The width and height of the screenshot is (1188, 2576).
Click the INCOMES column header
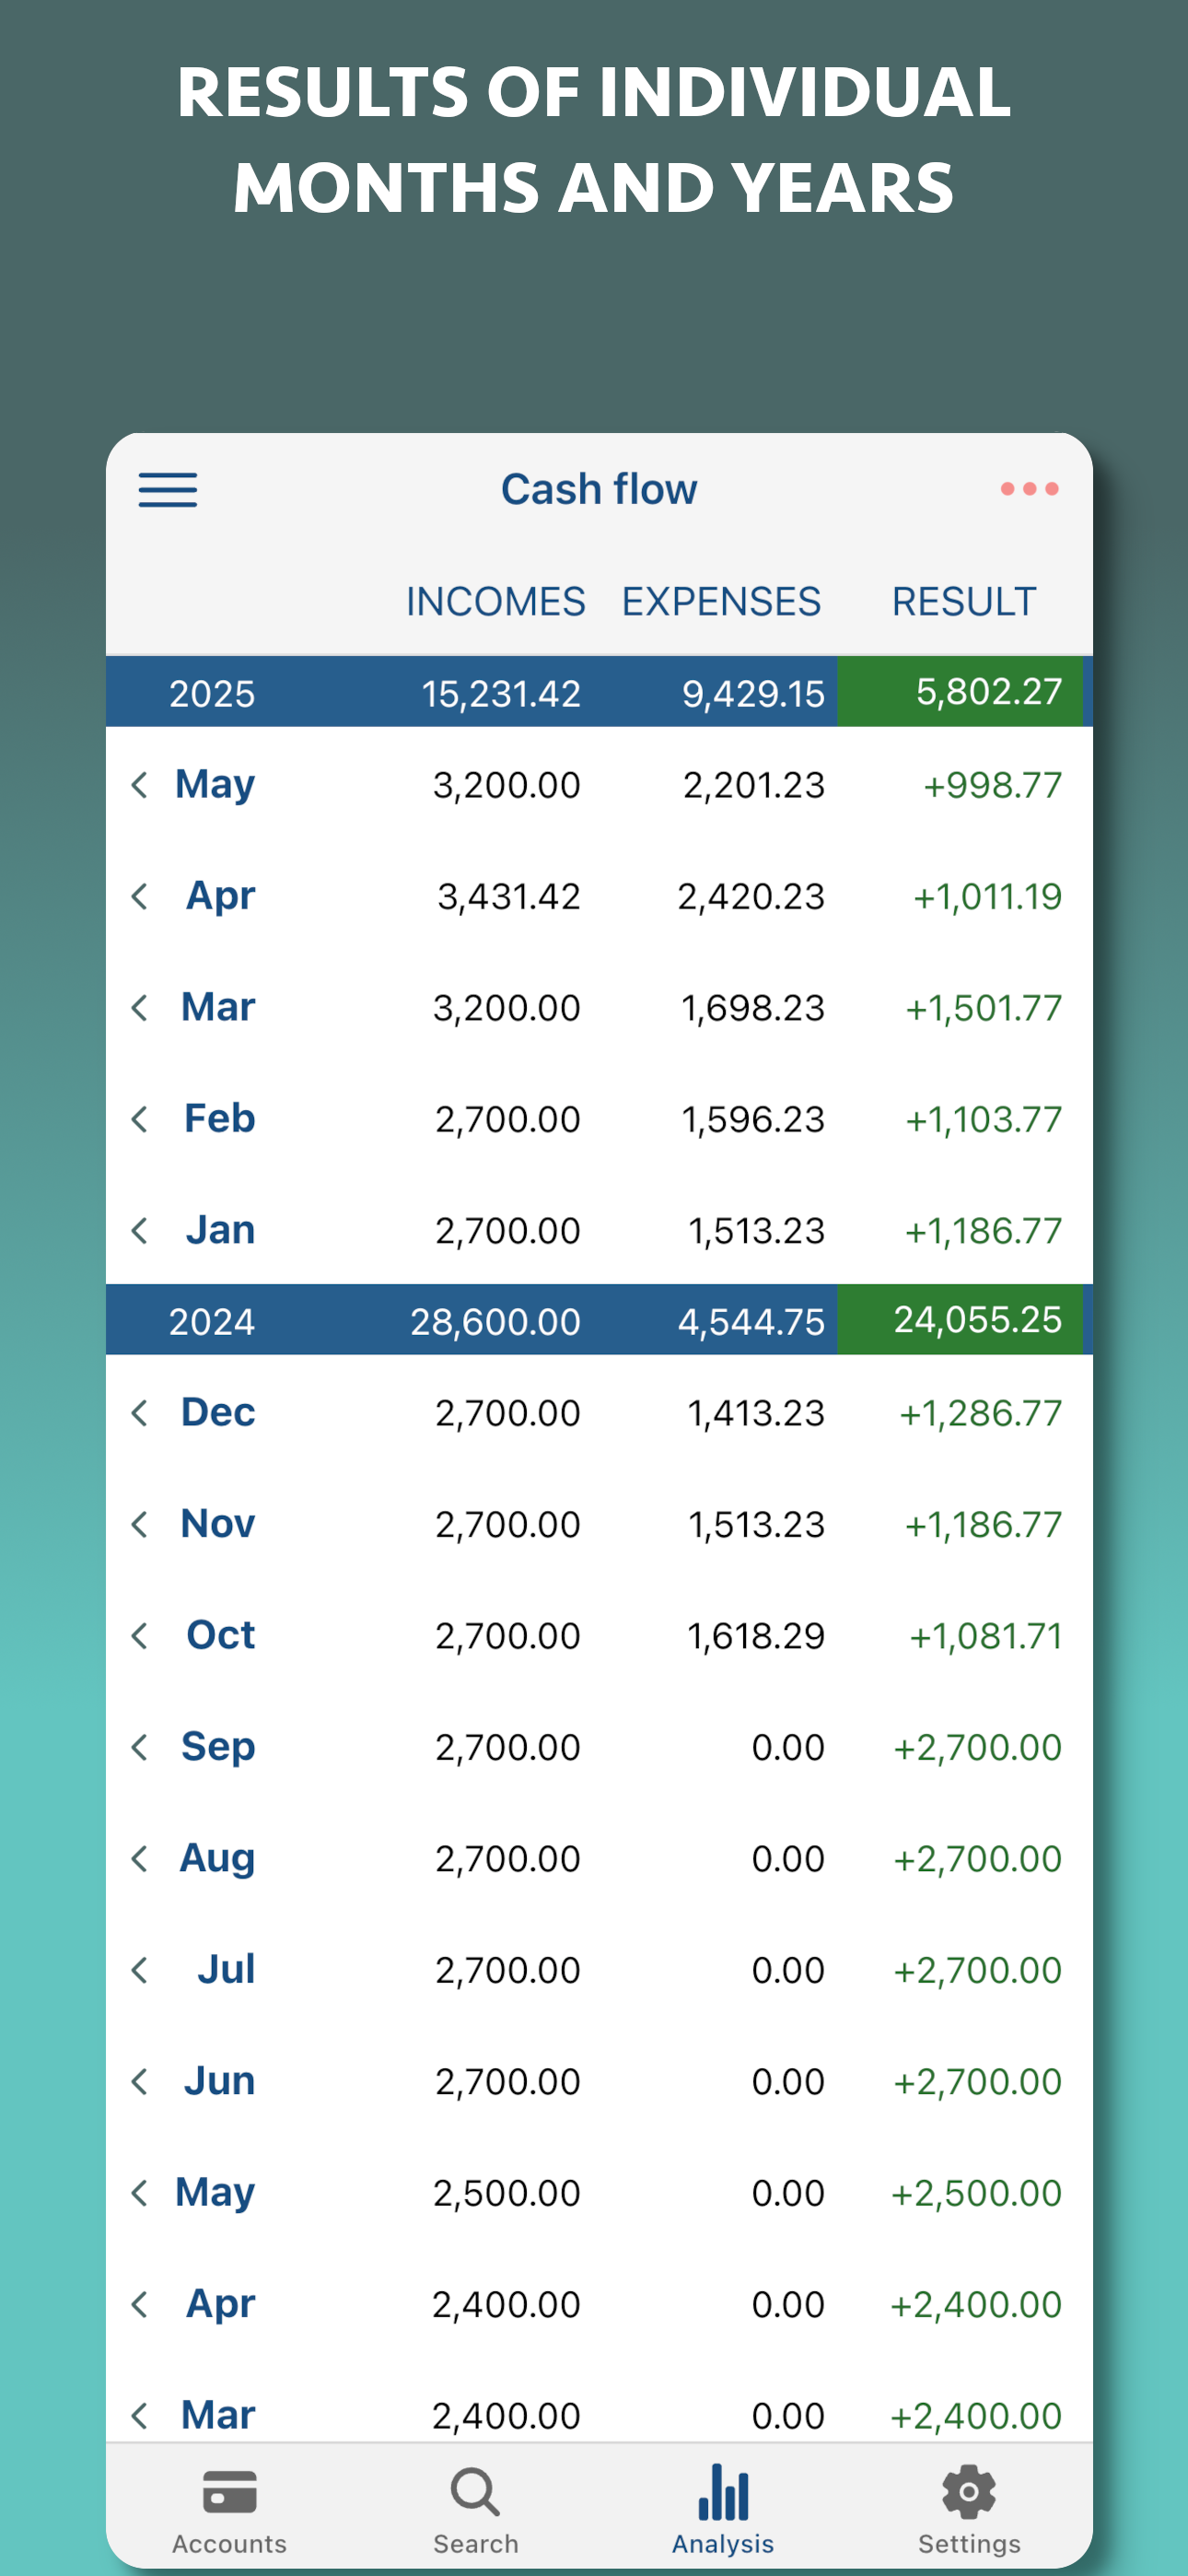click(495, 602)
